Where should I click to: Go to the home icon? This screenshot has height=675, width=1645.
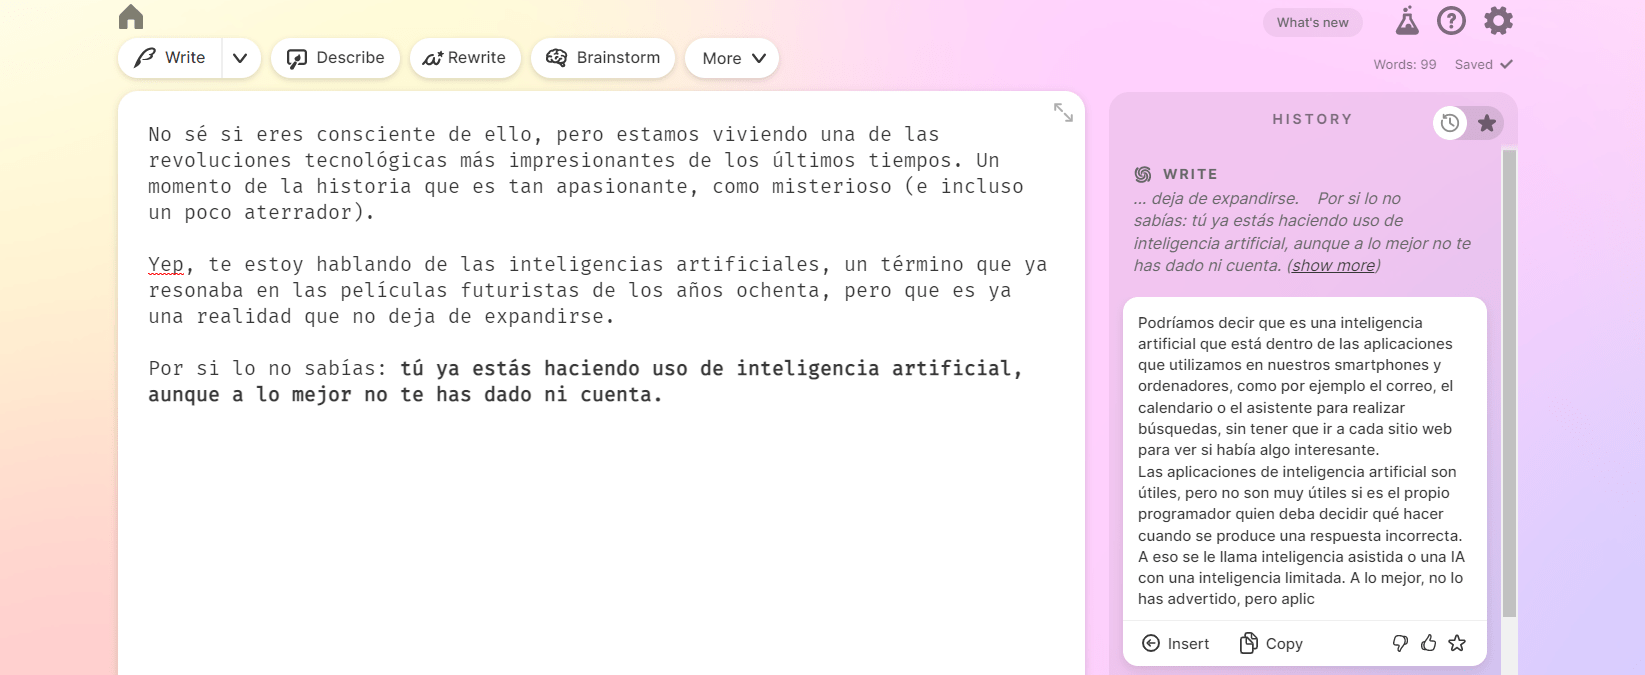pos(131,17)
